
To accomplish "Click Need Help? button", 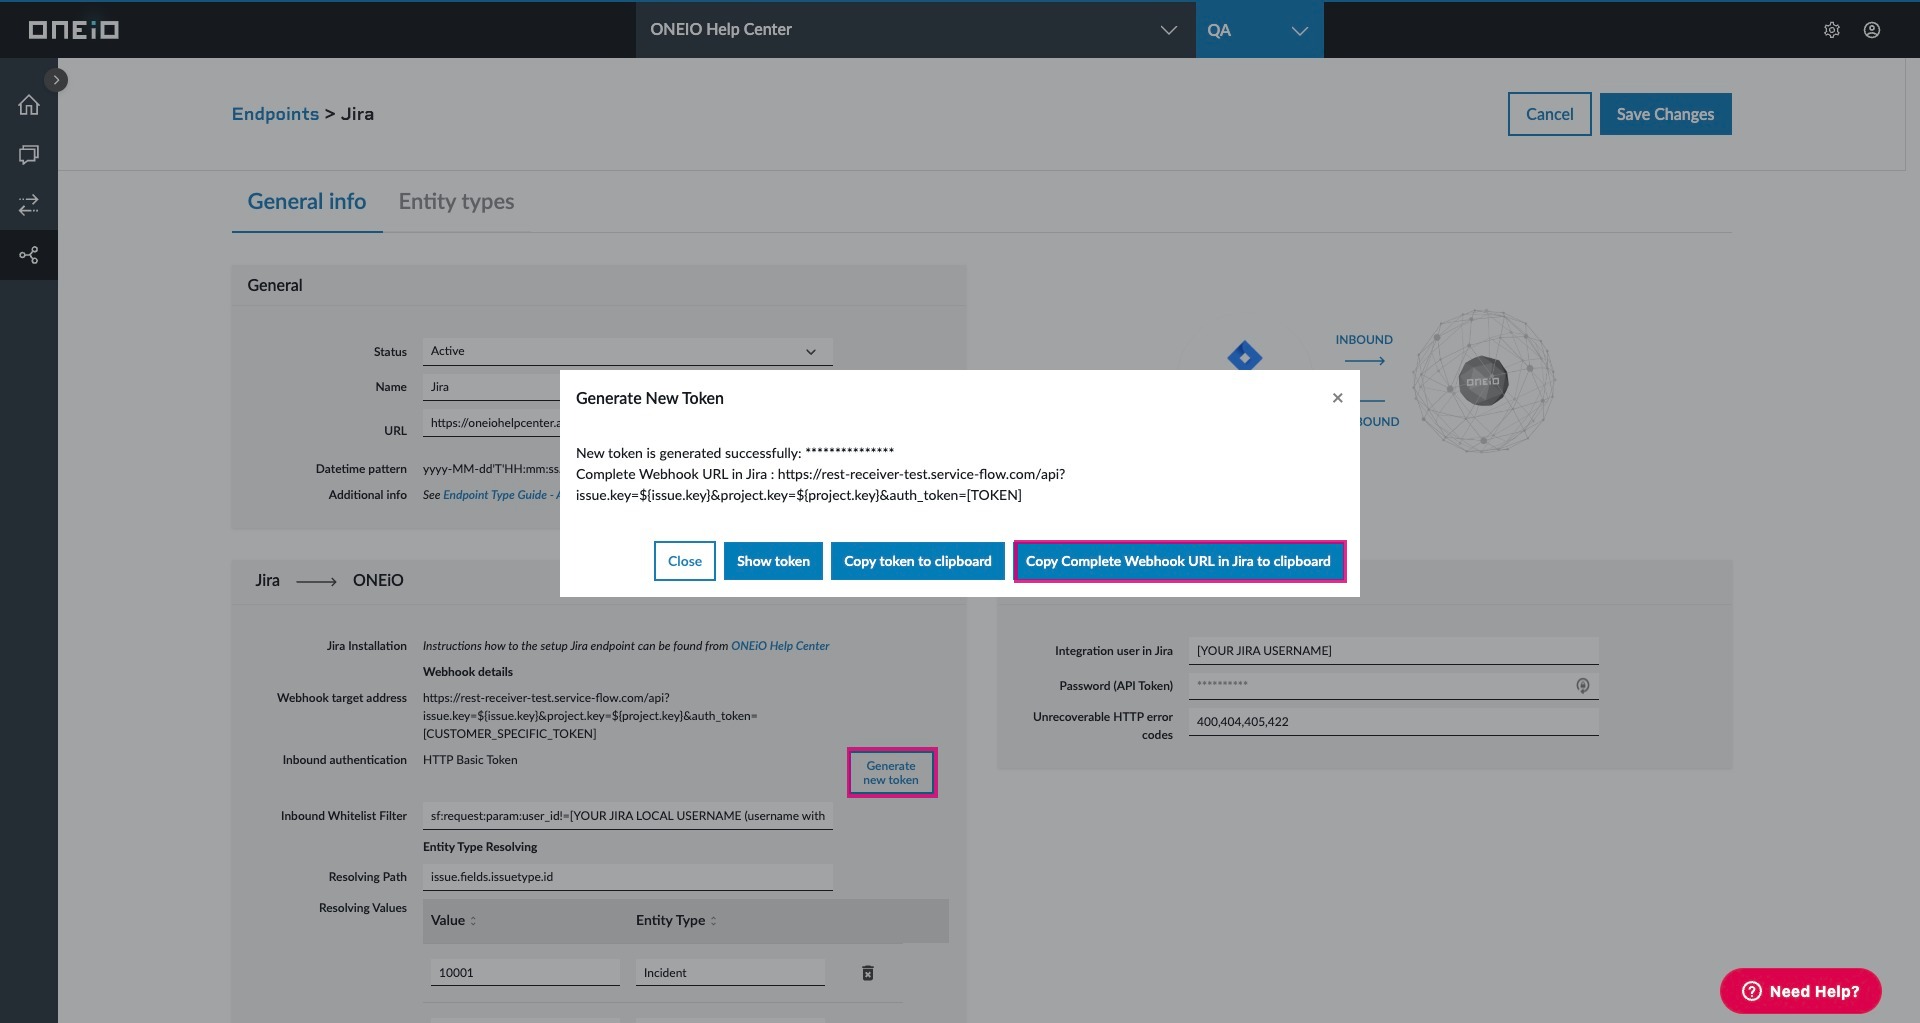I will [1800, 991].
